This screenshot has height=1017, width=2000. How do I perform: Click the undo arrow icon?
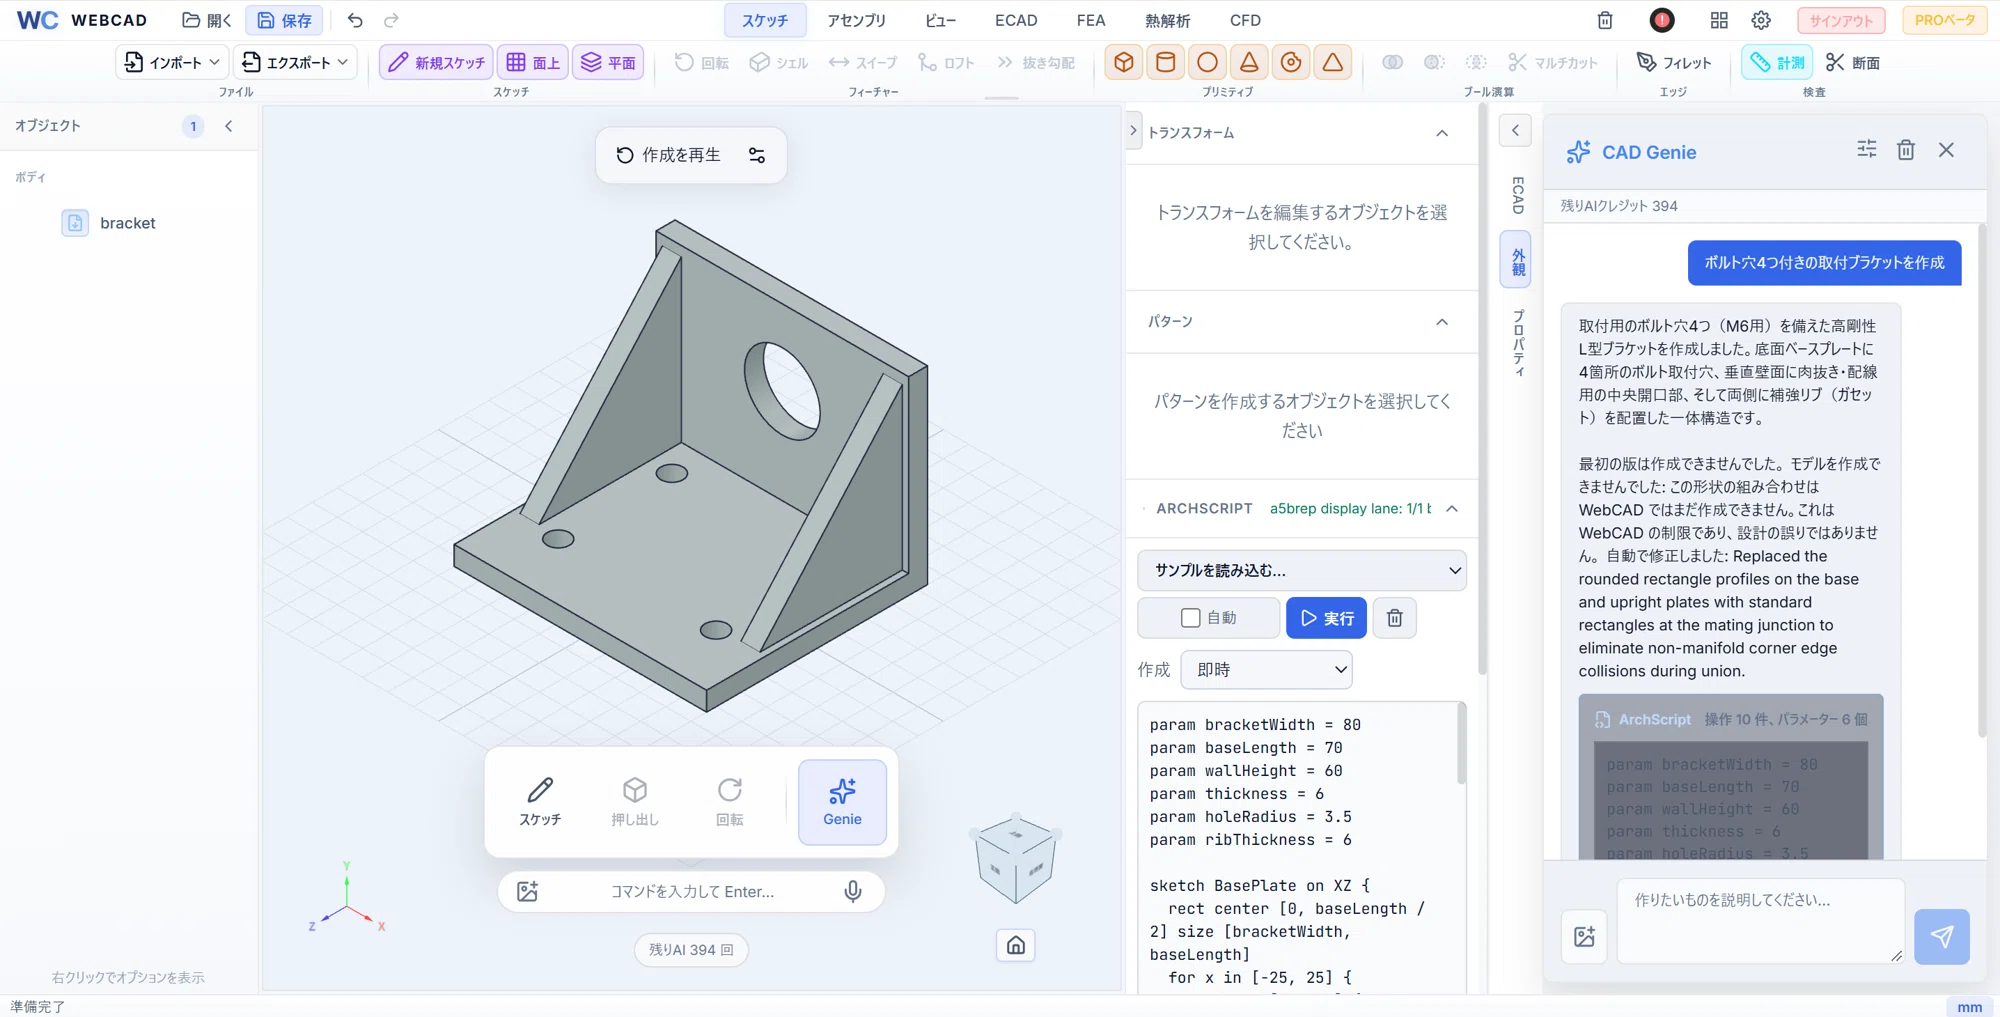(x=355, y=20)
